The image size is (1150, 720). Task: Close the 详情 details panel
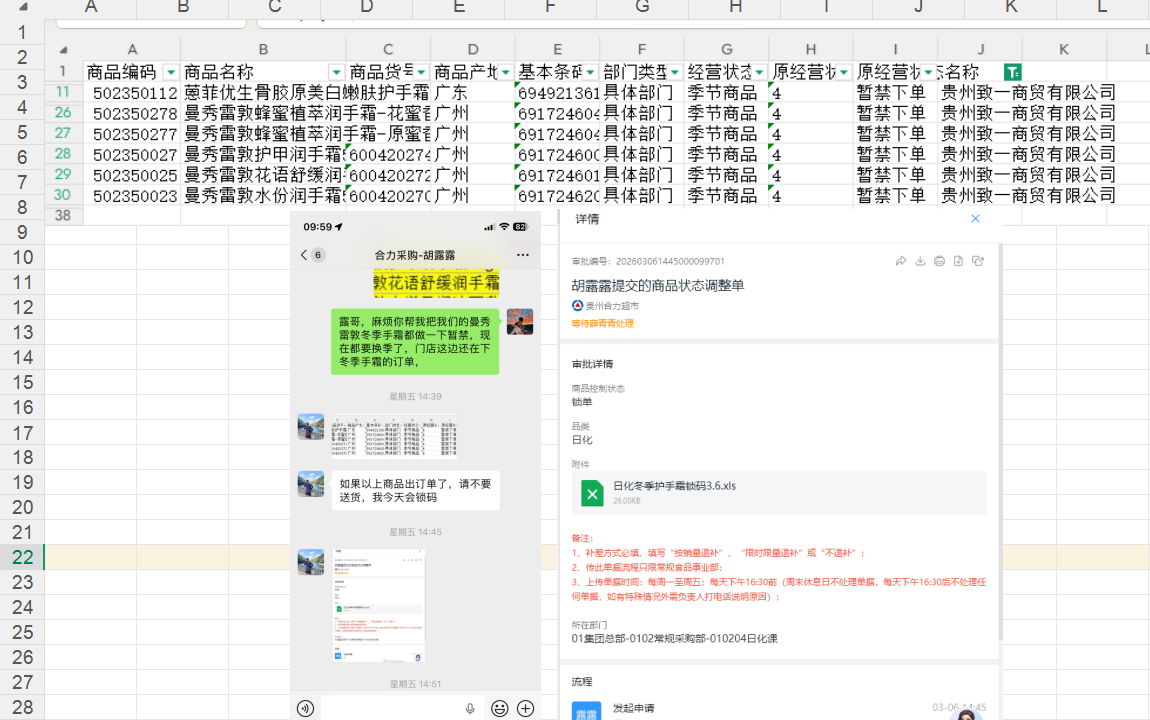[975, 219]
